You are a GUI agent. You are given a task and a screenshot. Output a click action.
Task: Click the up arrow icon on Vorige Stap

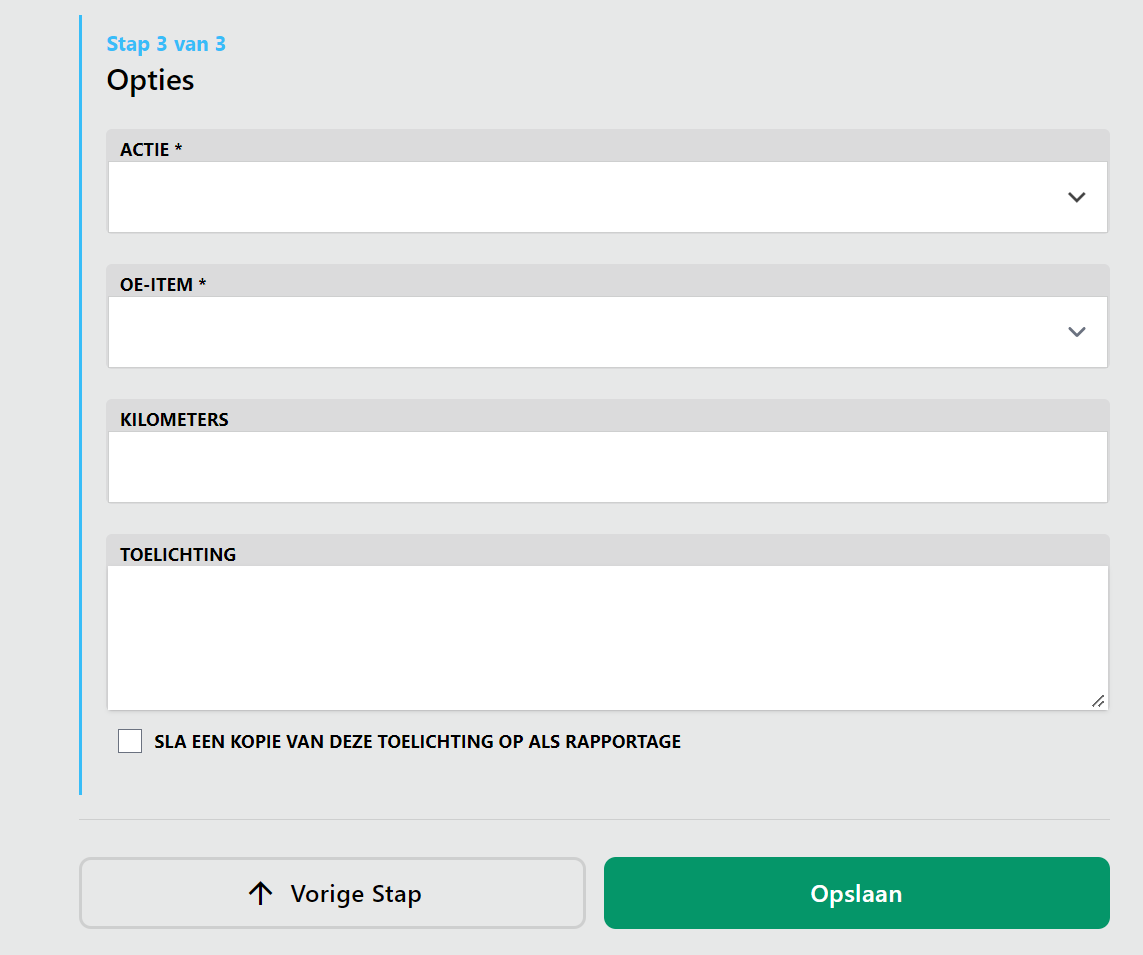tap(260, 893)
